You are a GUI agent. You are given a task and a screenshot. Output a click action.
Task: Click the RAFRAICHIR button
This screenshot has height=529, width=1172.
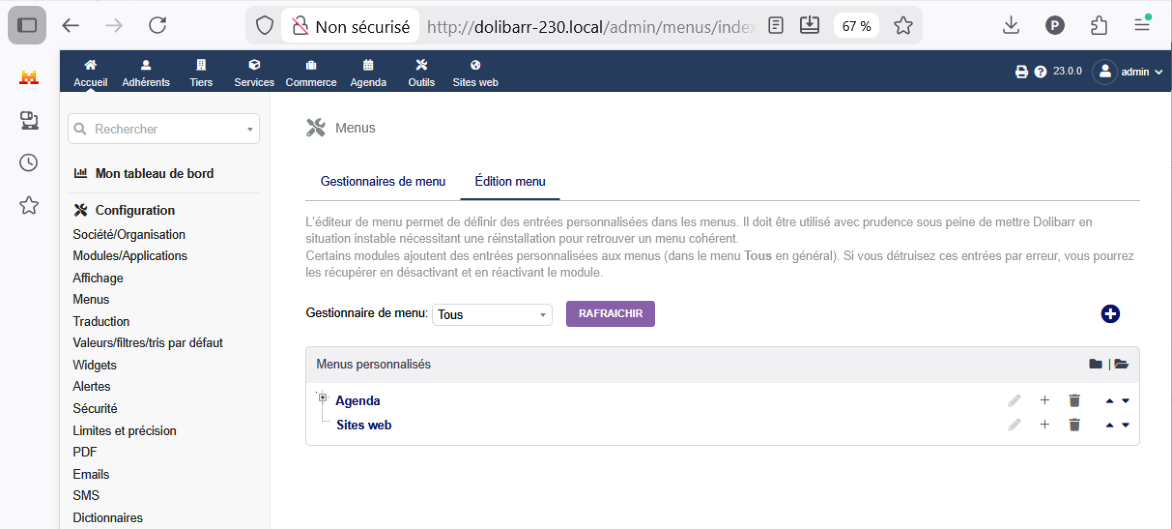click(611, 314)
